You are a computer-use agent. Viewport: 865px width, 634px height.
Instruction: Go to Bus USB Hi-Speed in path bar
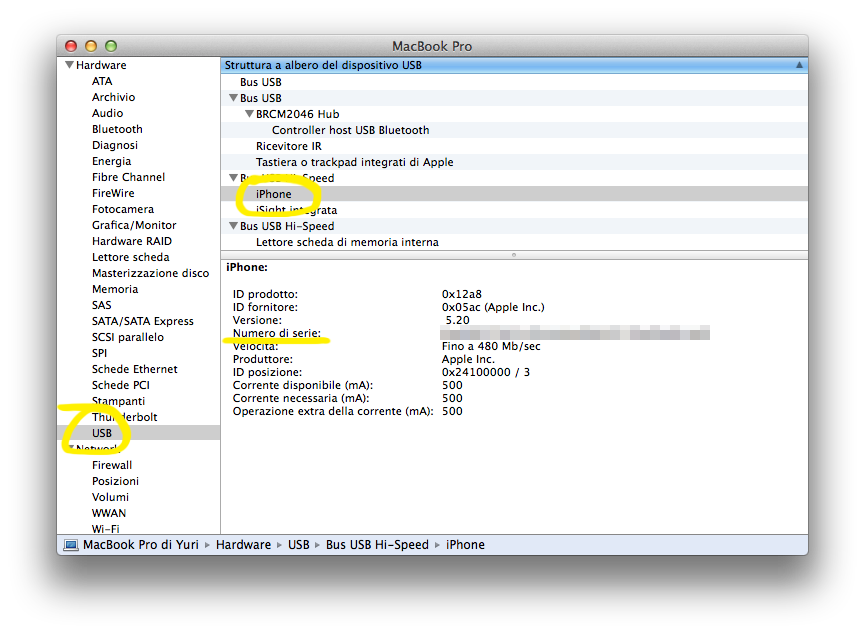click(377, 545)
